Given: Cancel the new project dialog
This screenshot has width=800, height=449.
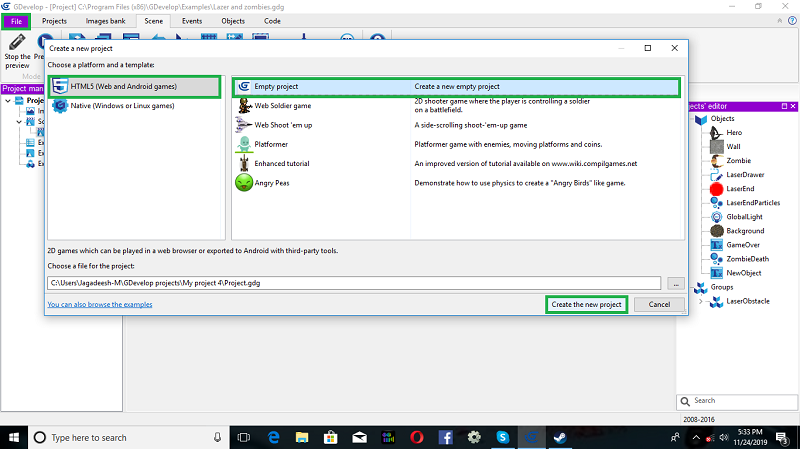Looking at the screenshot, I should tap(659, 305).
